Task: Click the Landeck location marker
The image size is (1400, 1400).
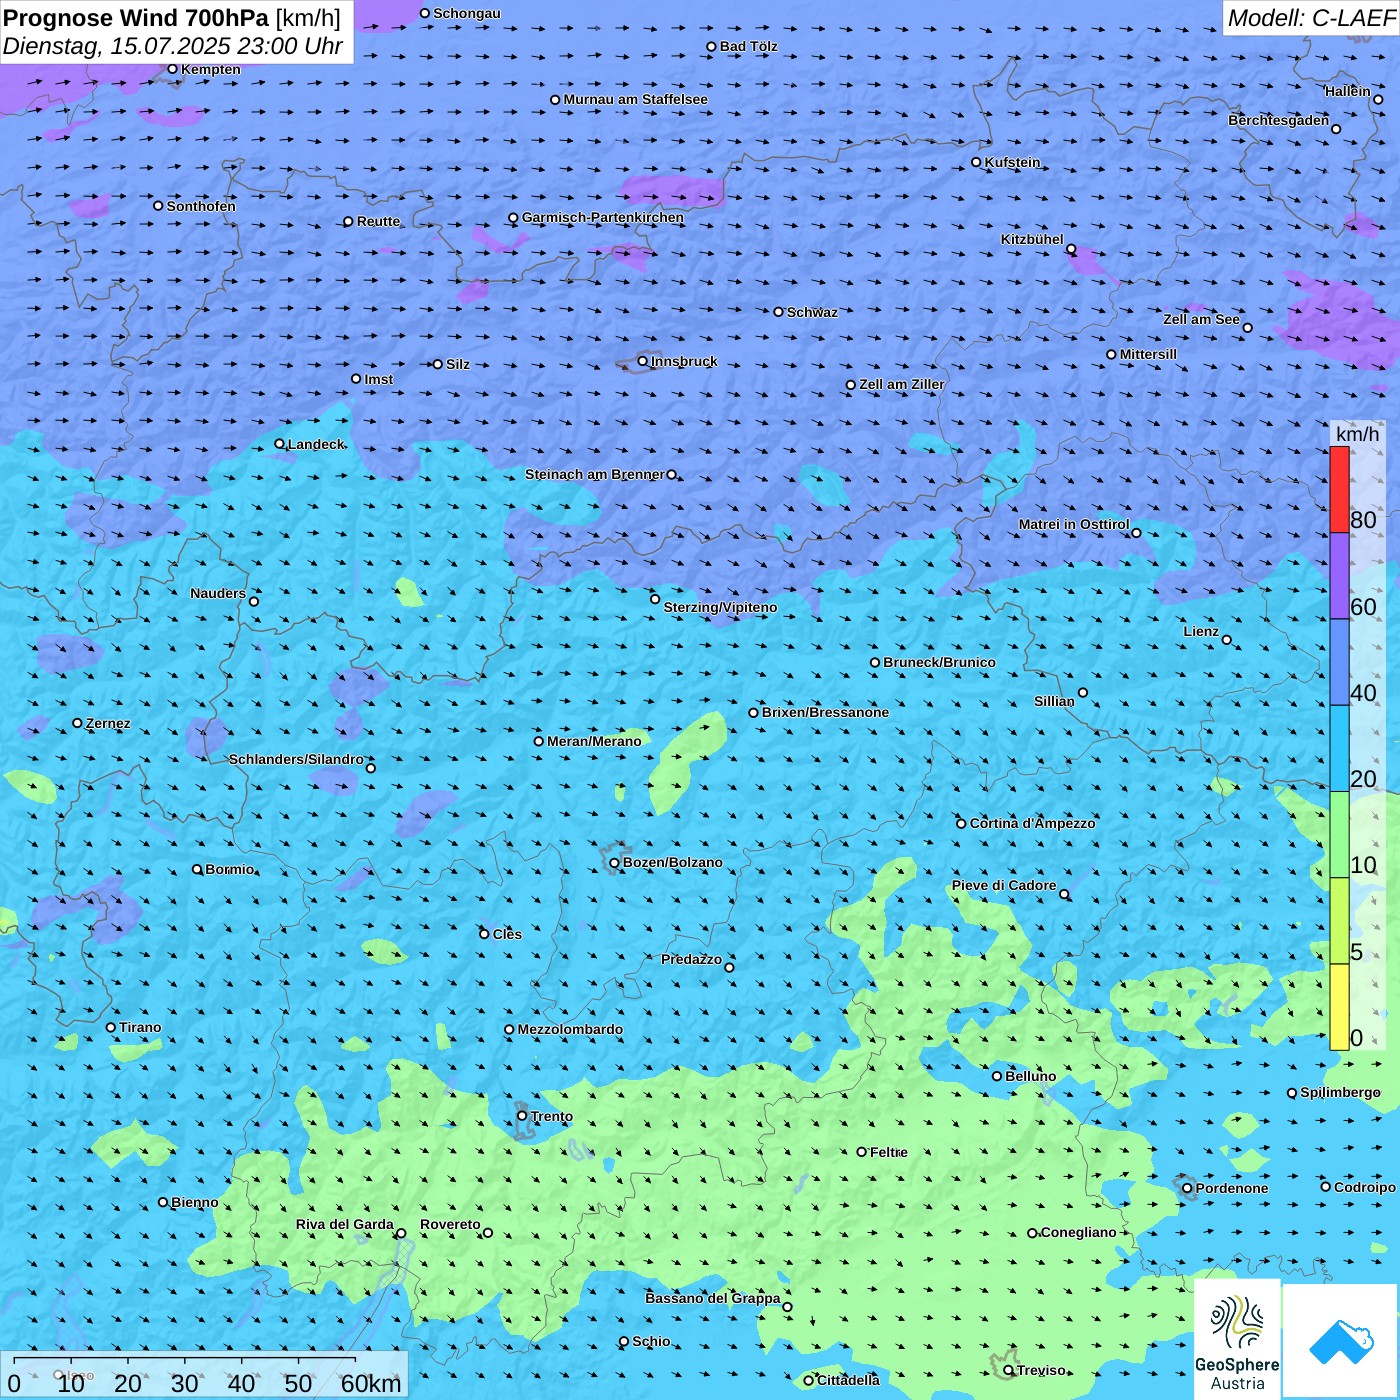Action: (x=280, y=444)
